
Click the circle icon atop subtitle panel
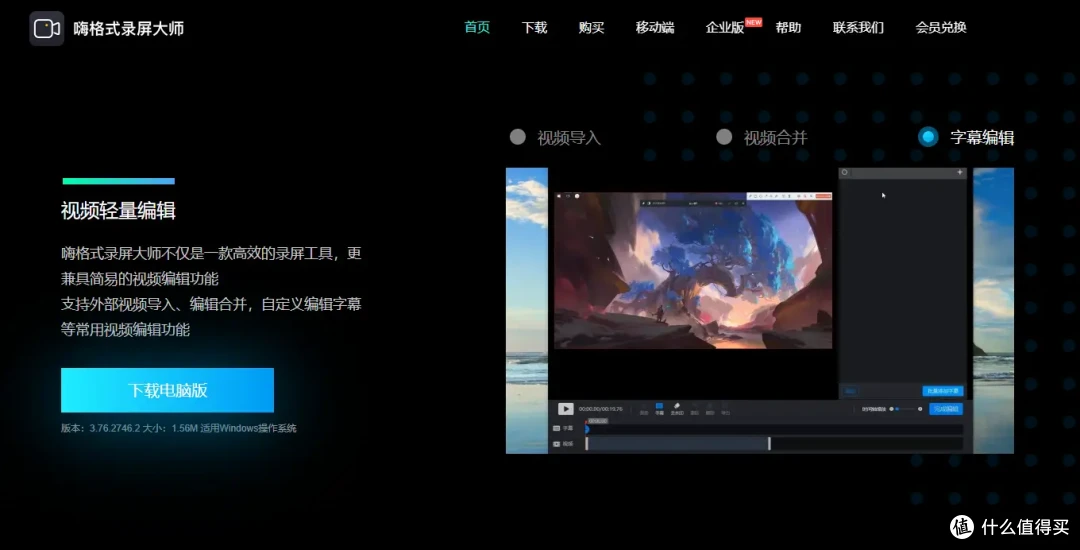tap(845, 172)
